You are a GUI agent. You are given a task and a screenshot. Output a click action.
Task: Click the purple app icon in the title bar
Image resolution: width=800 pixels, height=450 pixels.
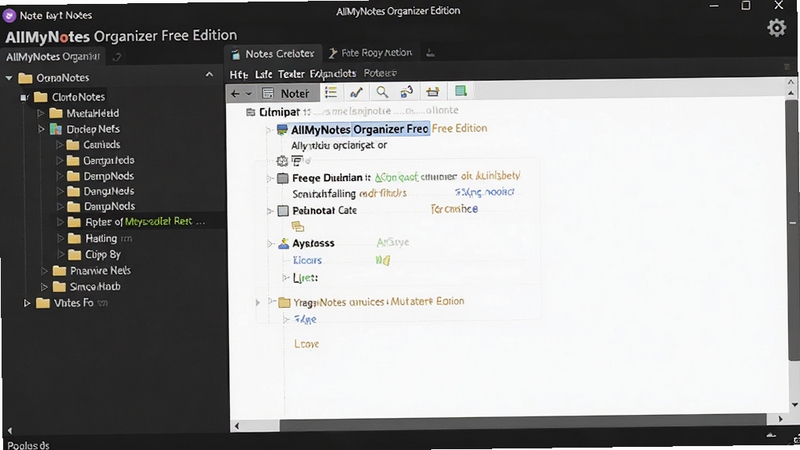point(9,16)
